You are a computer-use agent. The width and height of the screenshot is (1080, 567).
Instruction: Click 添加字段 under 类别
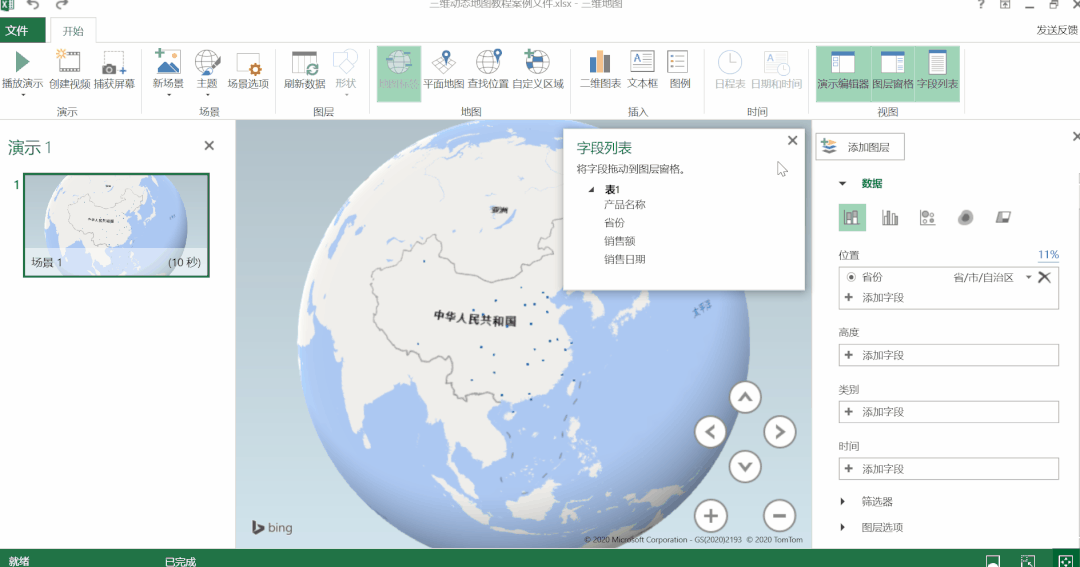click(x=948, y=412)
